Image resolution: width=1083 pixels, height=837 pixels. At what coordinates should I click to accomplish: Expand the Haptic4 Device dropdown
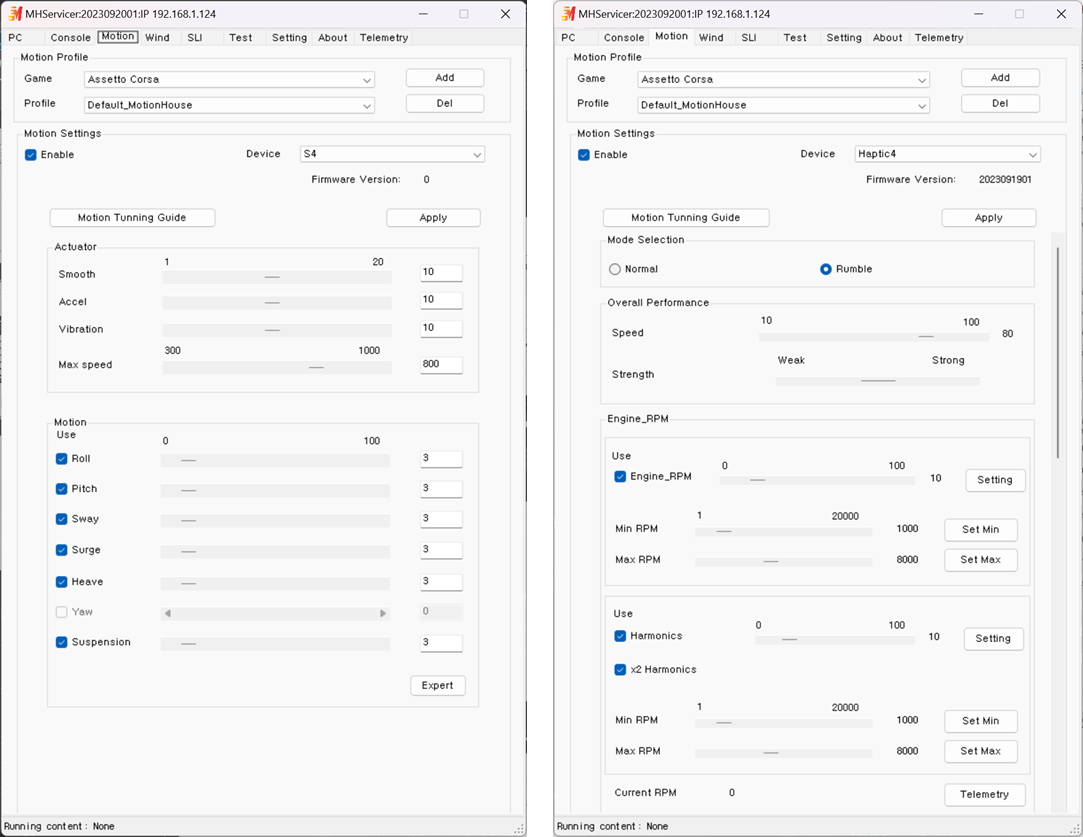pyautogui.click(x=947, y=154)
